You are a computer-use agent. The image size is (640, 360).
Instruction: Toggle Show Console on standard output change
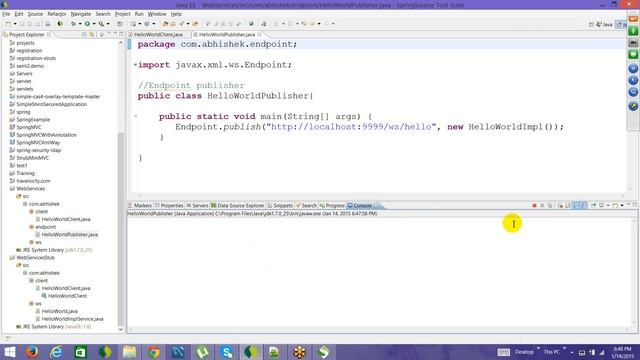pyautogui.click(x=576, y=205)
